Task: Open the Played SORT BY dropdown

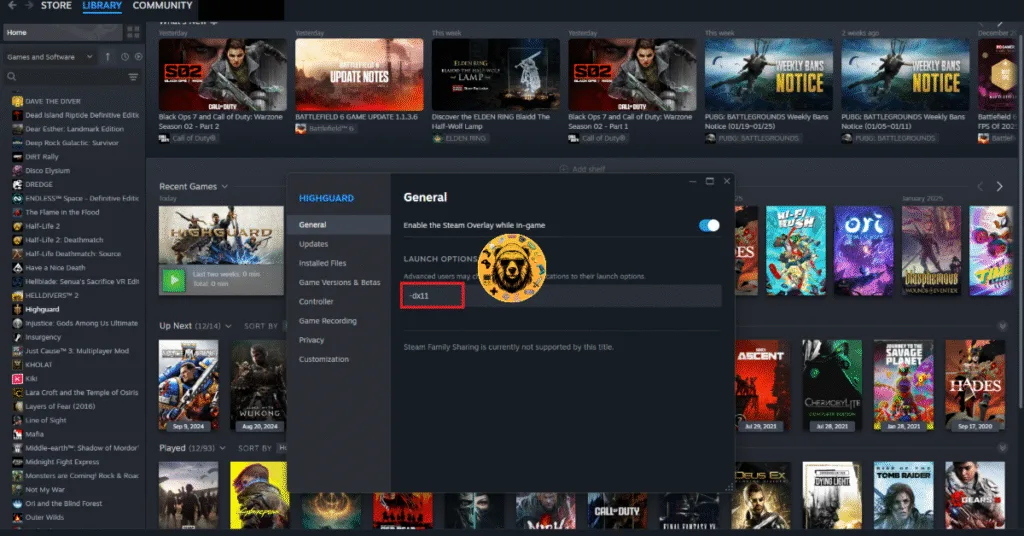Action: coord(262,448)
